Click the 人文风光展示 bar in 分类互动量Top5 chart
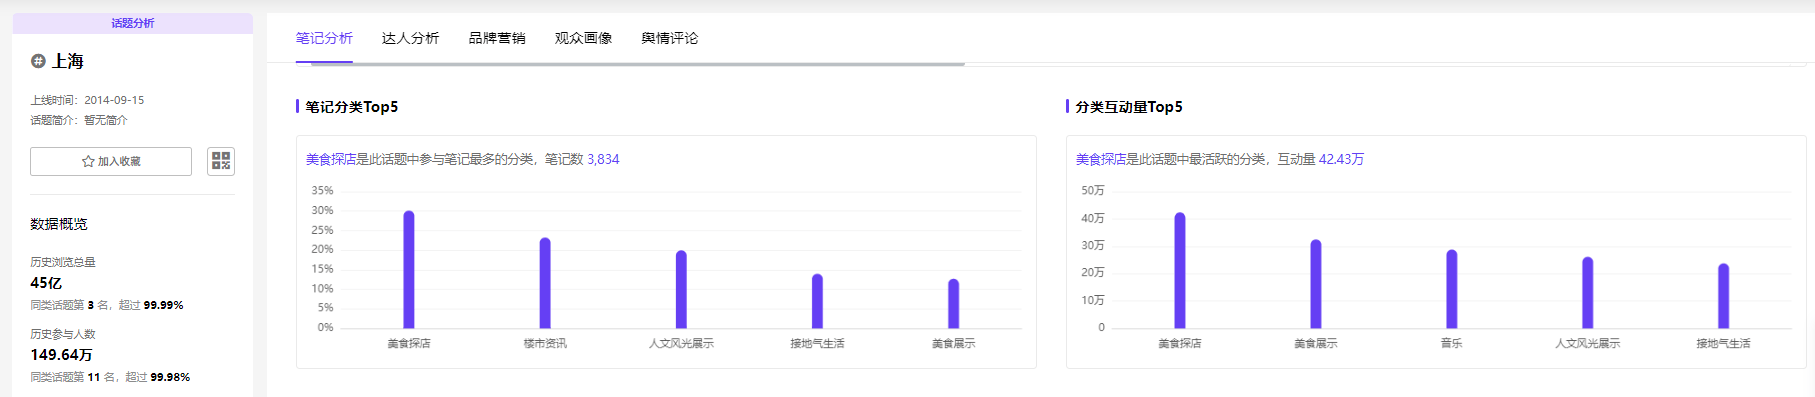The height and width of the screenshot is (397, 1815). 1588,292
